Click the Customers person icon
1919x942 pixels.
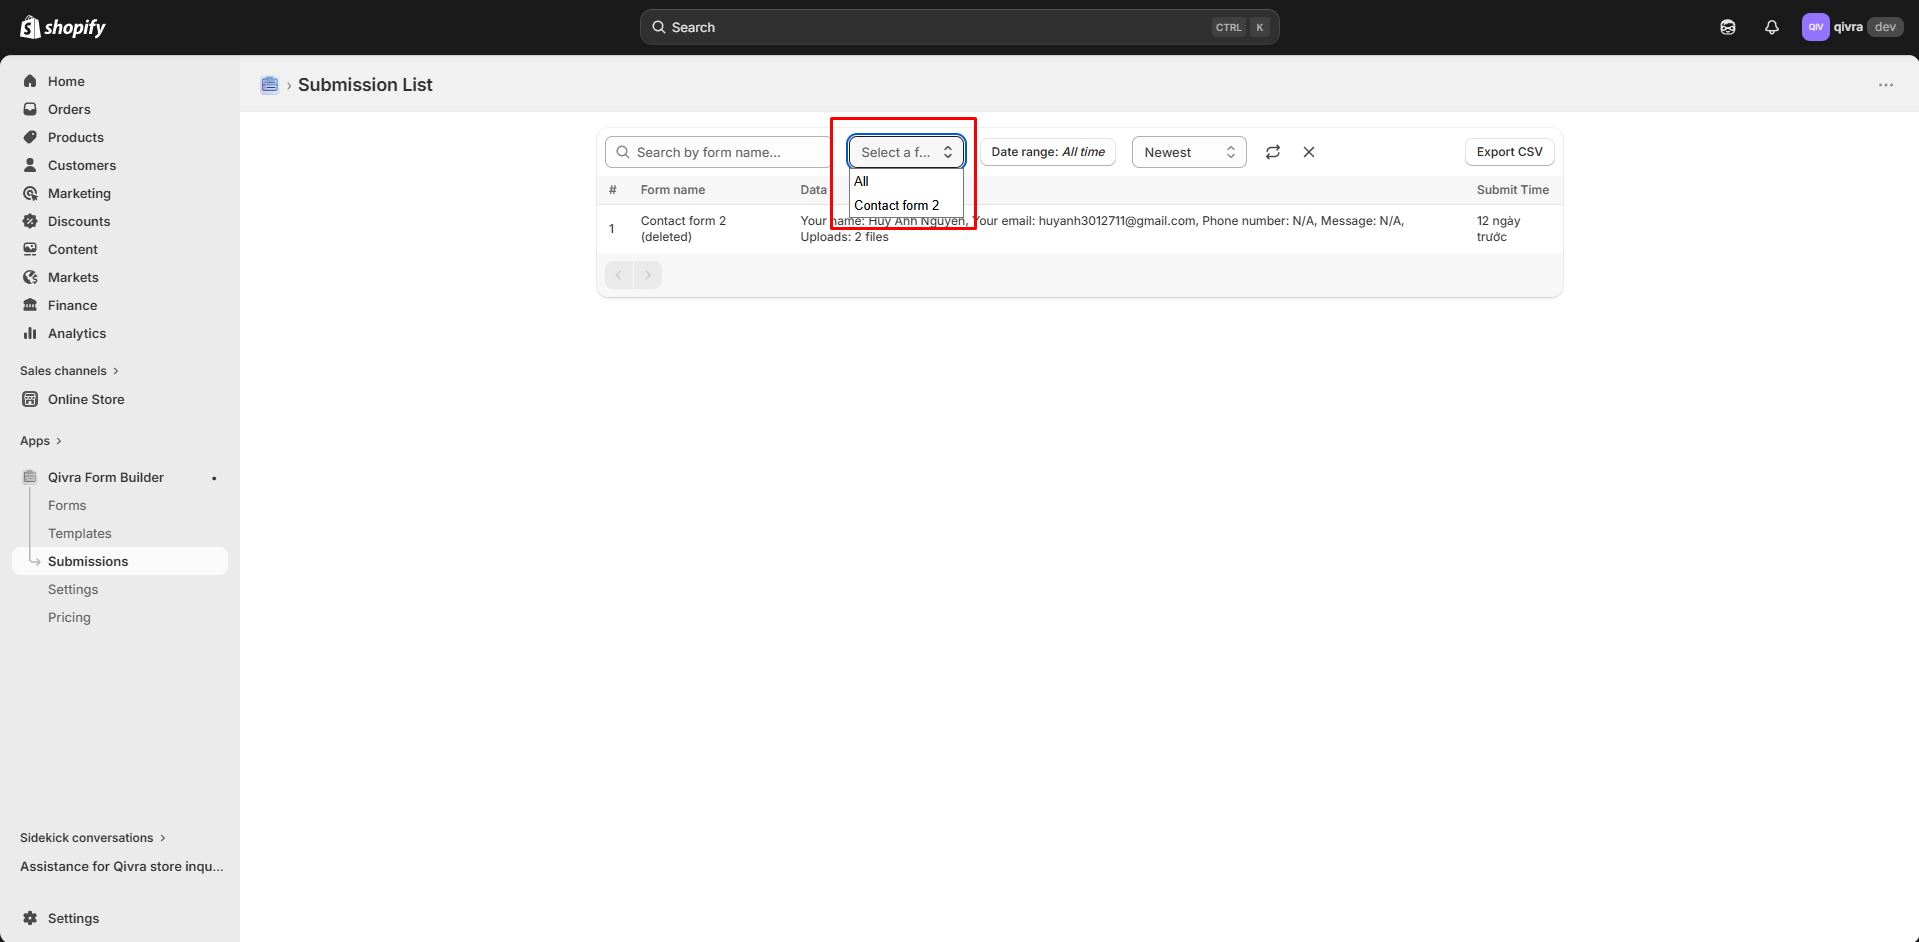[30, 165]
